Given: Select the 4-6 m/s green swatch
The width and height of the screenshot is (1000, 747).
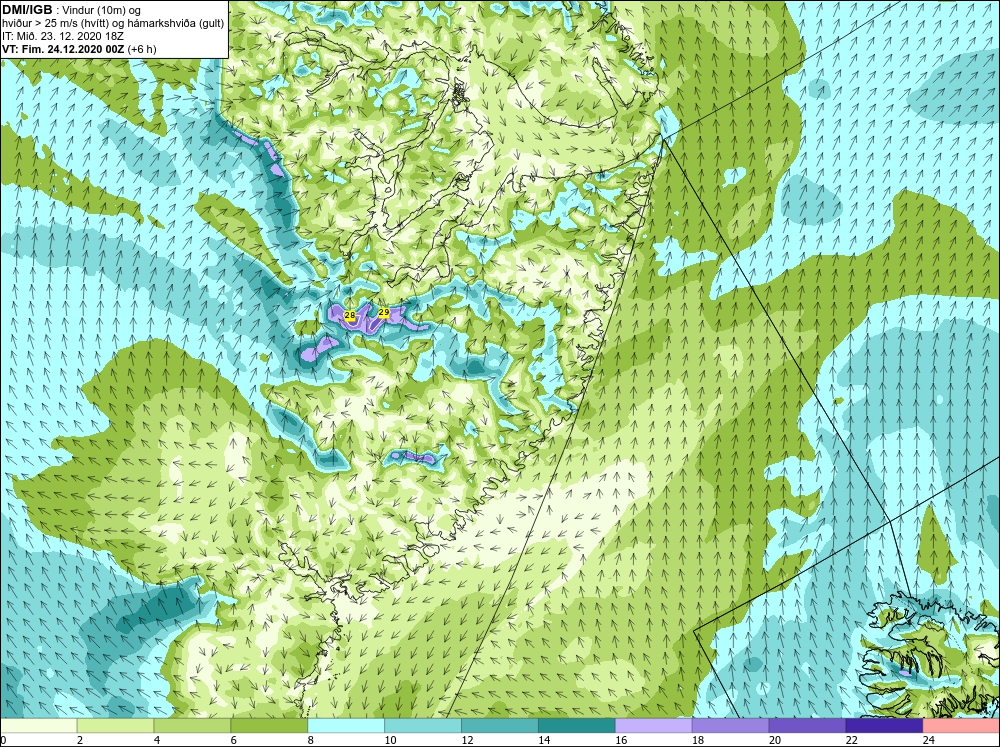Looking at the screenshot, I should (192, 726).
